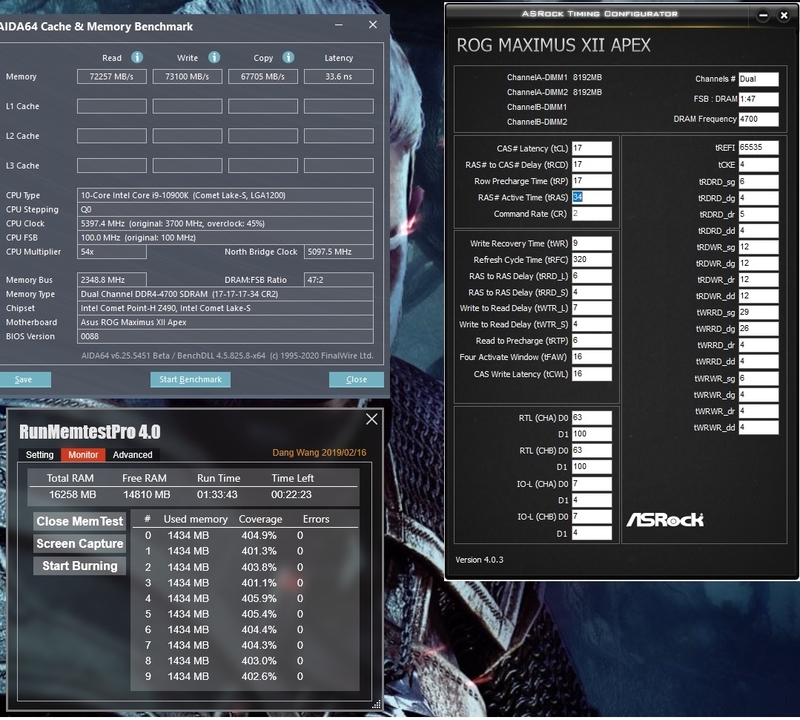Image resolution: width=800 pixels, height=720 pixels.
Task: Close the AIDA64 benchmark window via title X
Action: click(373, 24)
